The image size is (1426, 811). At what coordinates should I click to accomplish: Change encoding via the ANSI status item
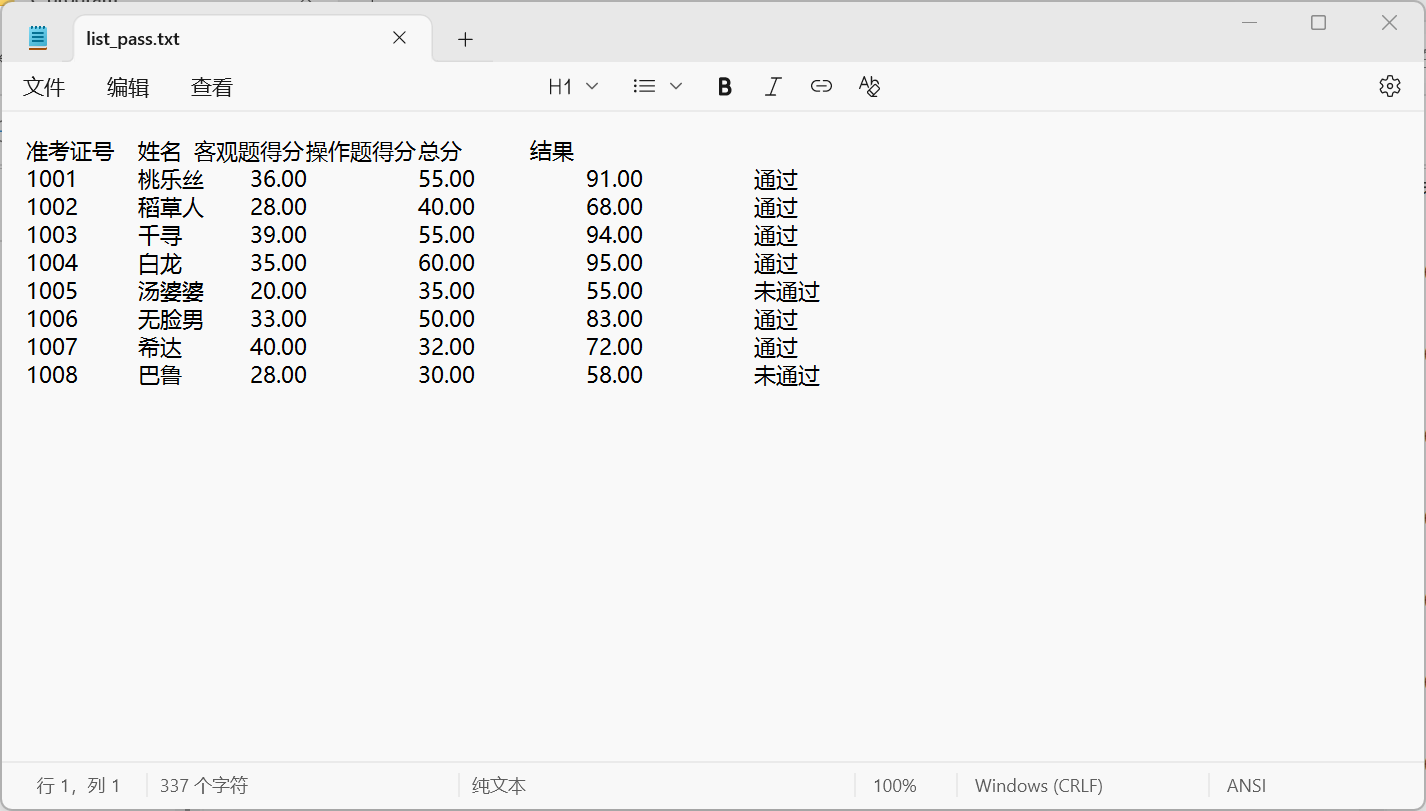coord(1244,786)
